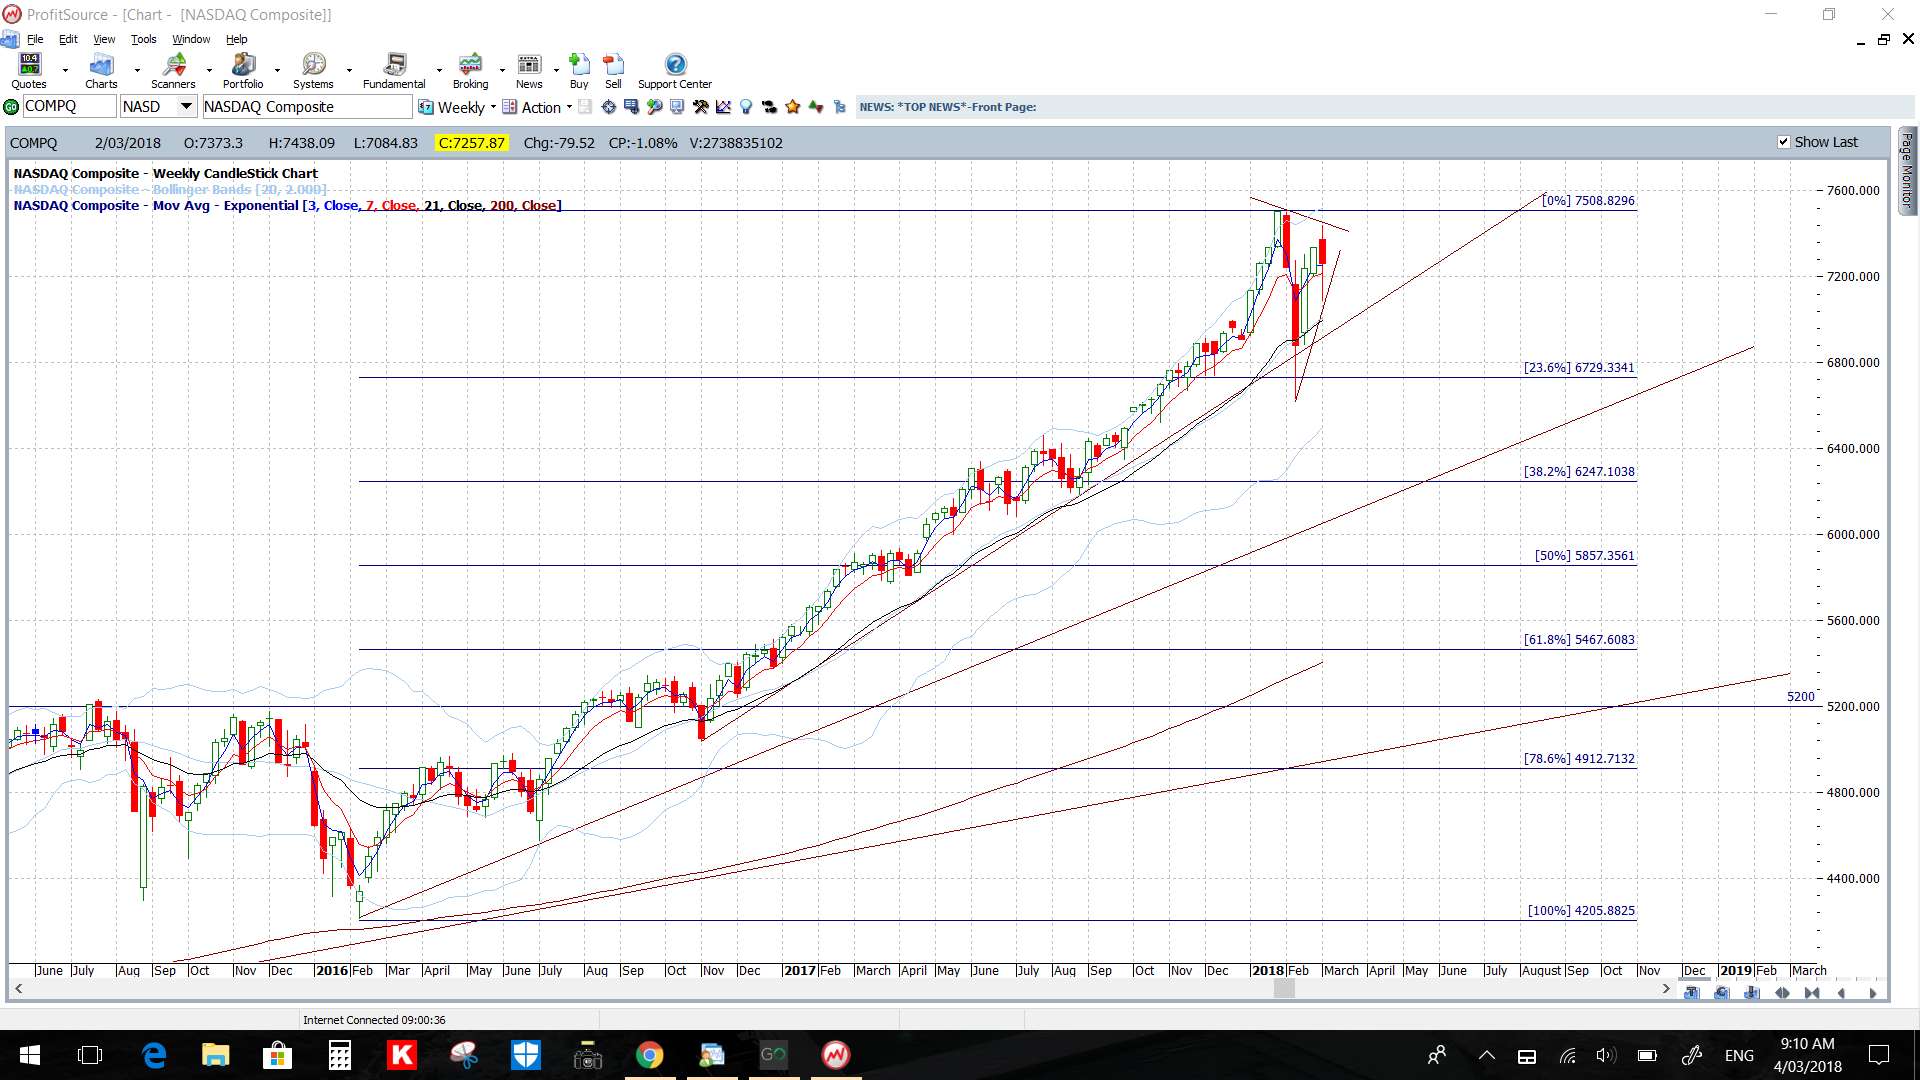Open the View menu
The image size is (1920, 1080).
(x=104, y=39)
